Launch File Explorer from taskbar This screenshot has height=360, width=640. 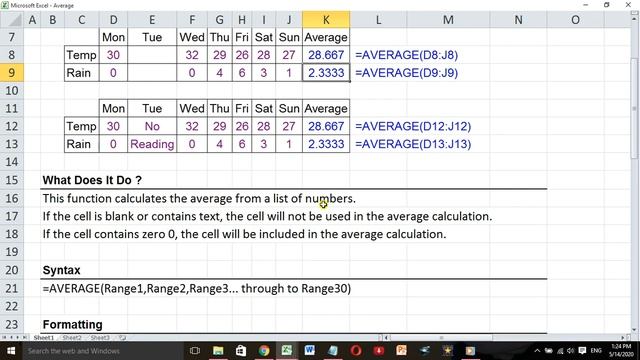click(218, 351)
